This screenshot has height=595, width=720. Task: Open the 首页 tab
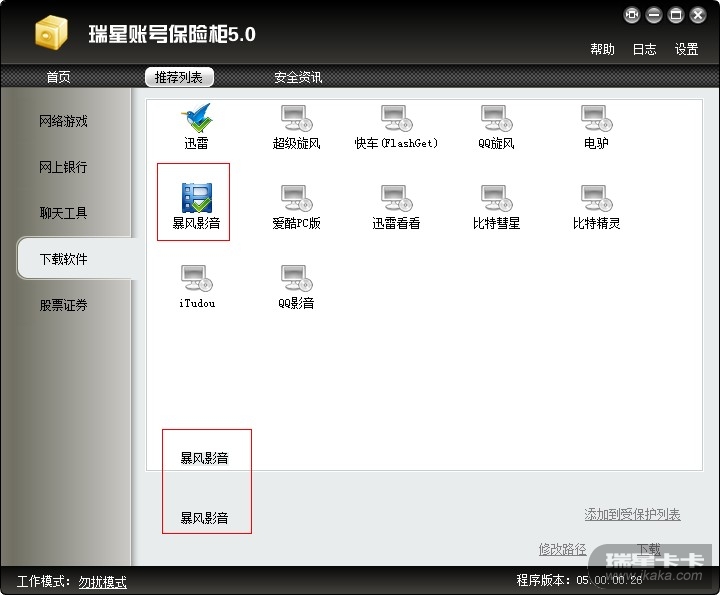pos(58,77)
